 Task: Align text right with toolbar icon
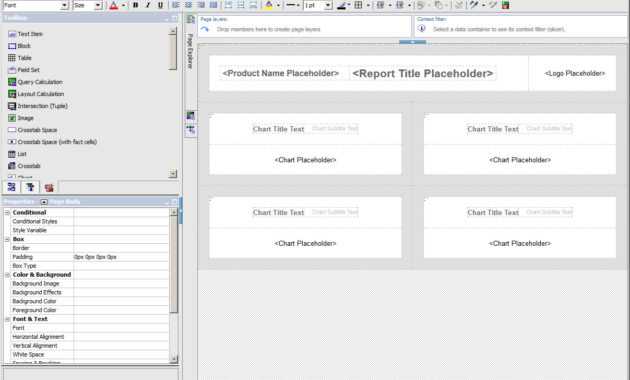201,5
